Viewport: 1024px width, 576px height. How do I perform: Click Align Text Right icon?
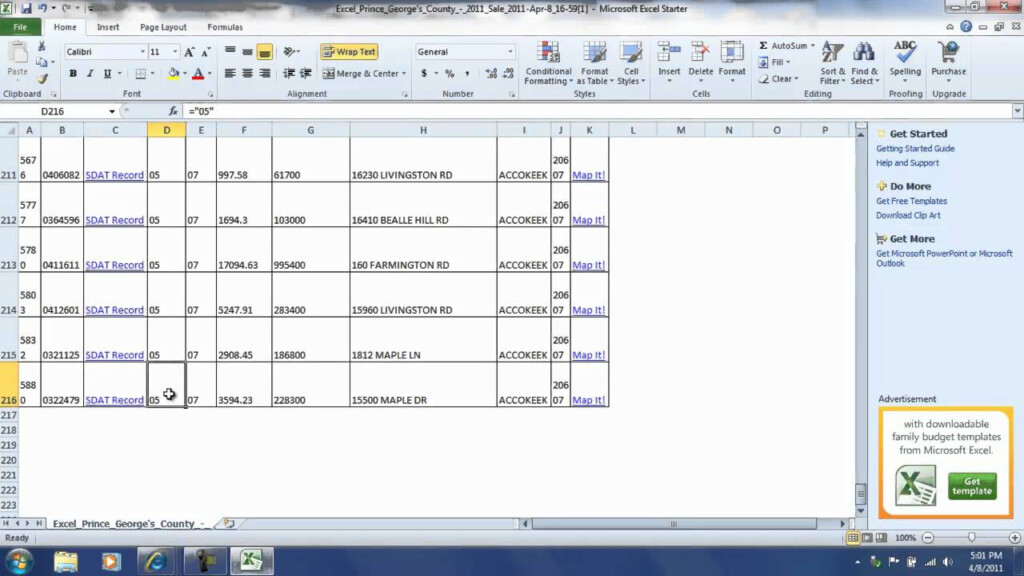click(x=264, y=74)
